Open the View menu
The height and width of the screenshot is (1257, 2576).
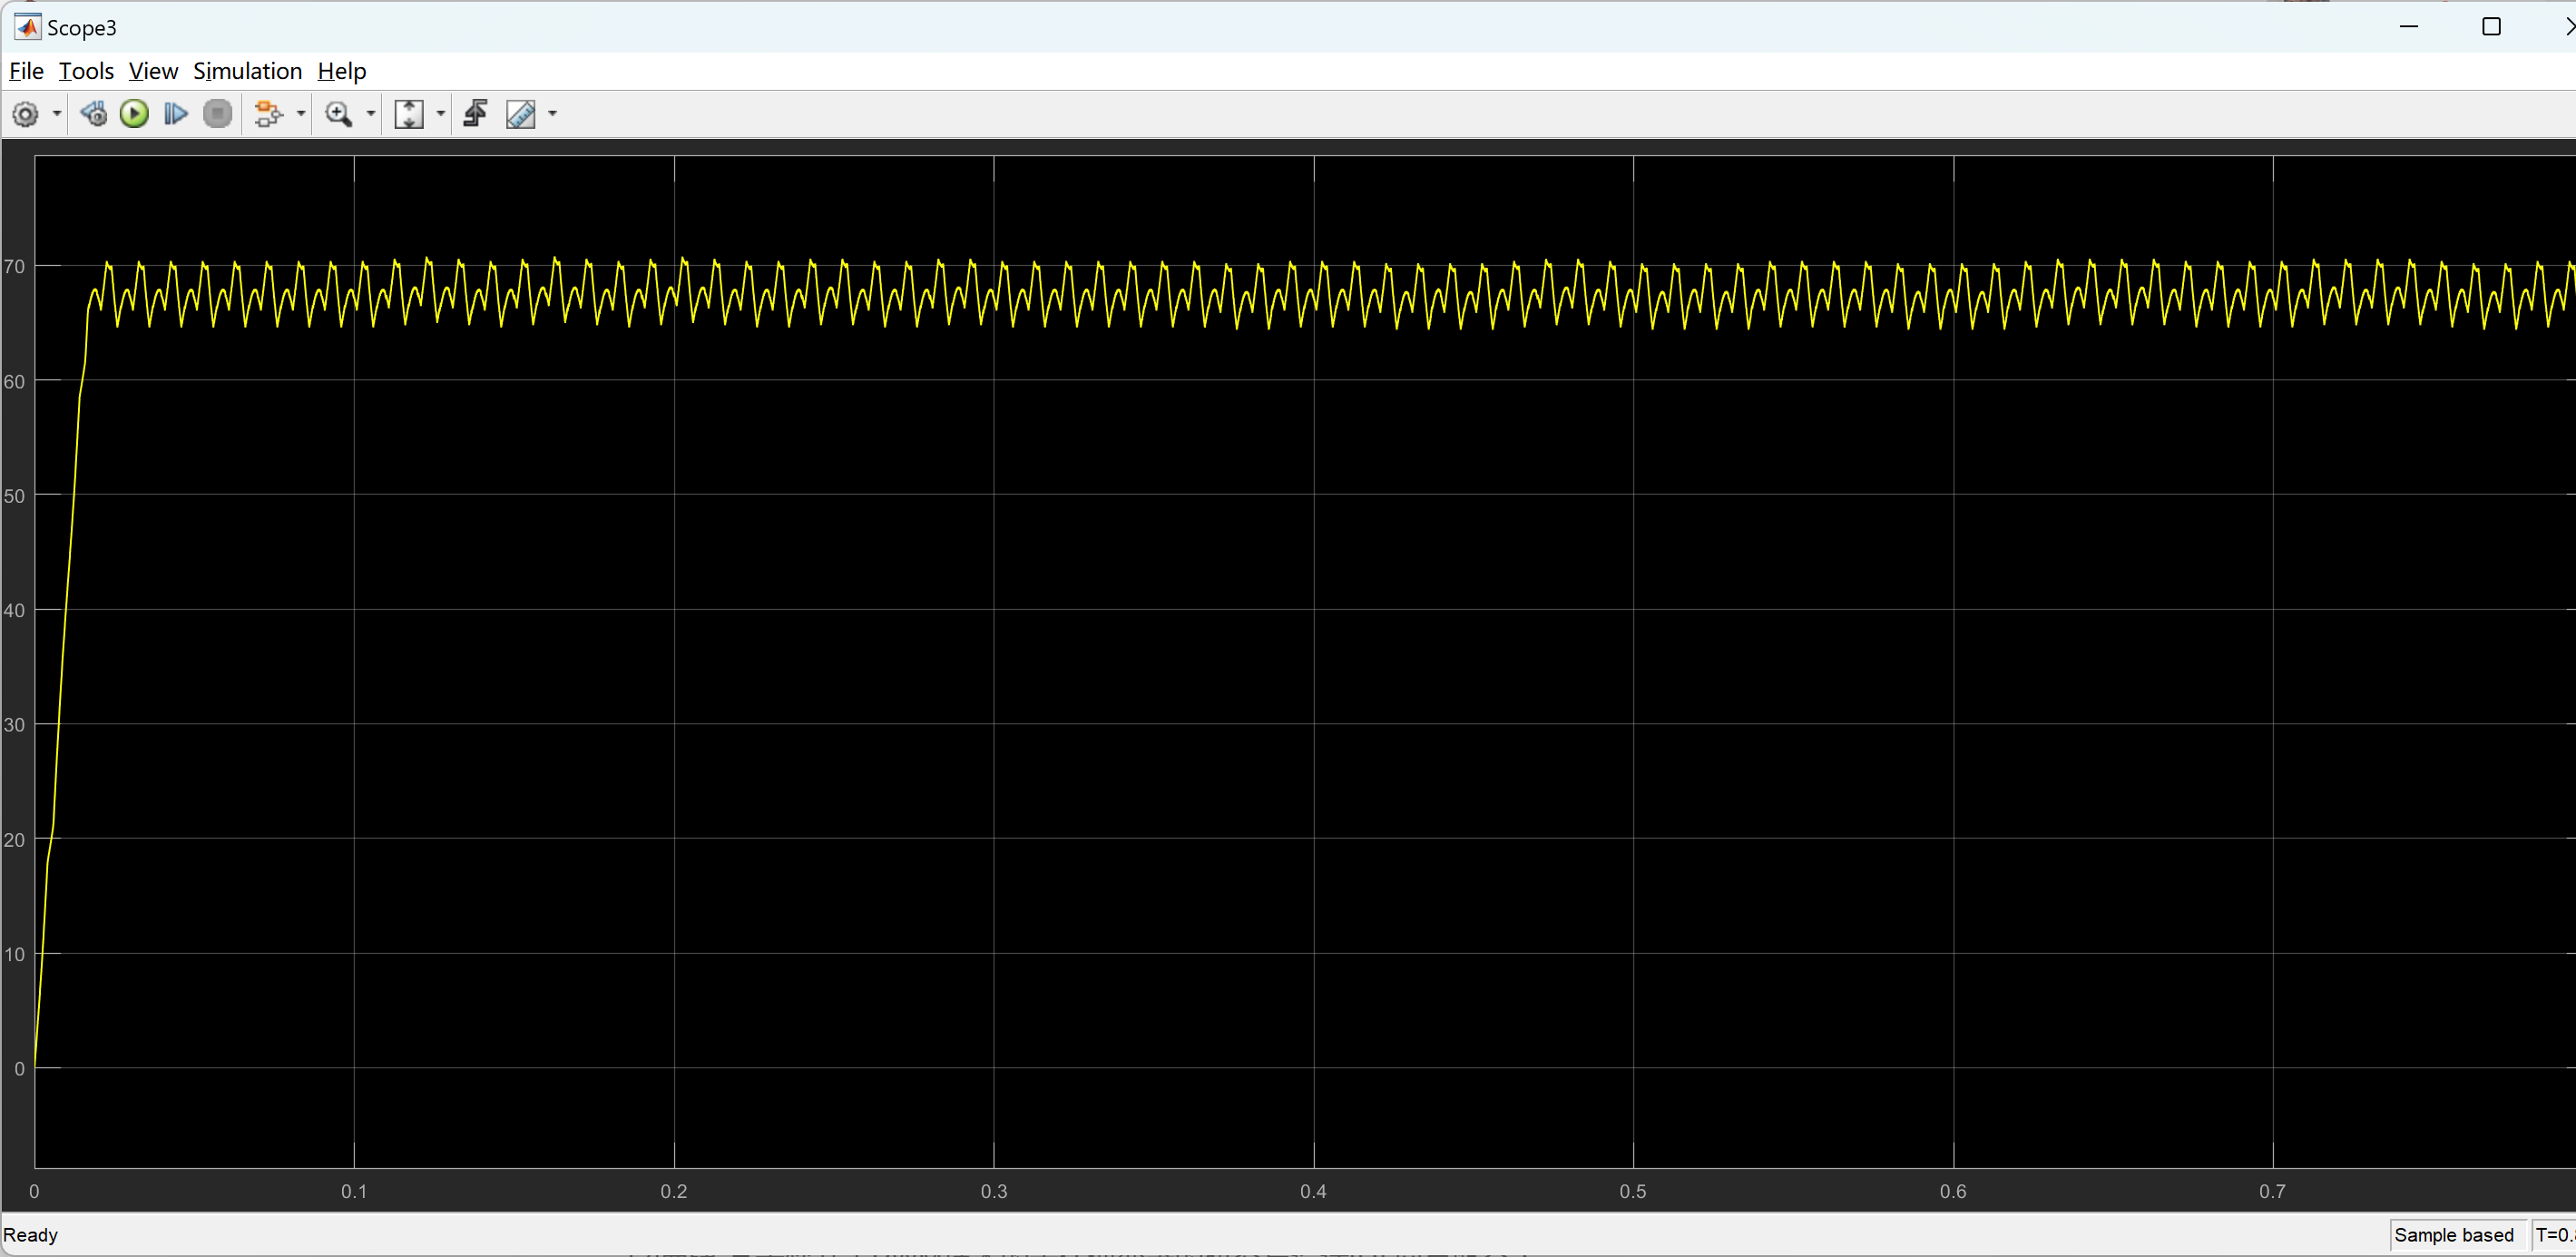[153, 70]
